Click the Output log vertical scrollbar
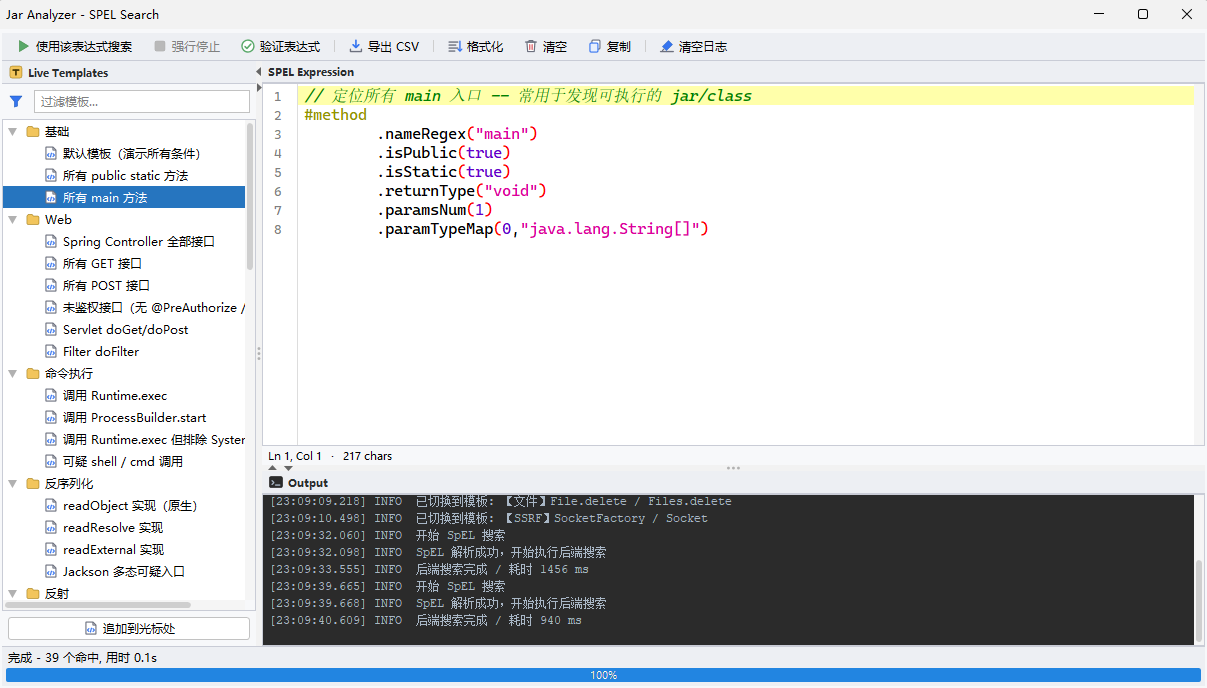Viewport: 1207px width, 688px height. (1199, 600)
